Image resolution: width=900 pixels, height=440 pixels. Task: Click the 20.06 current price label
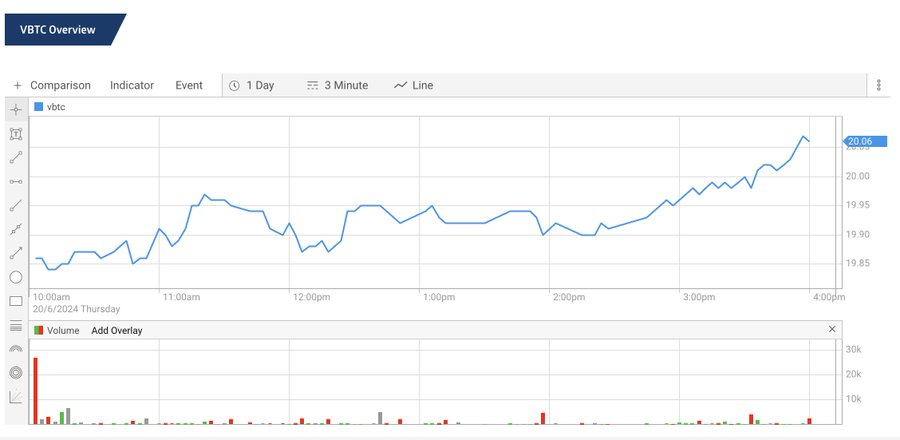859,141
